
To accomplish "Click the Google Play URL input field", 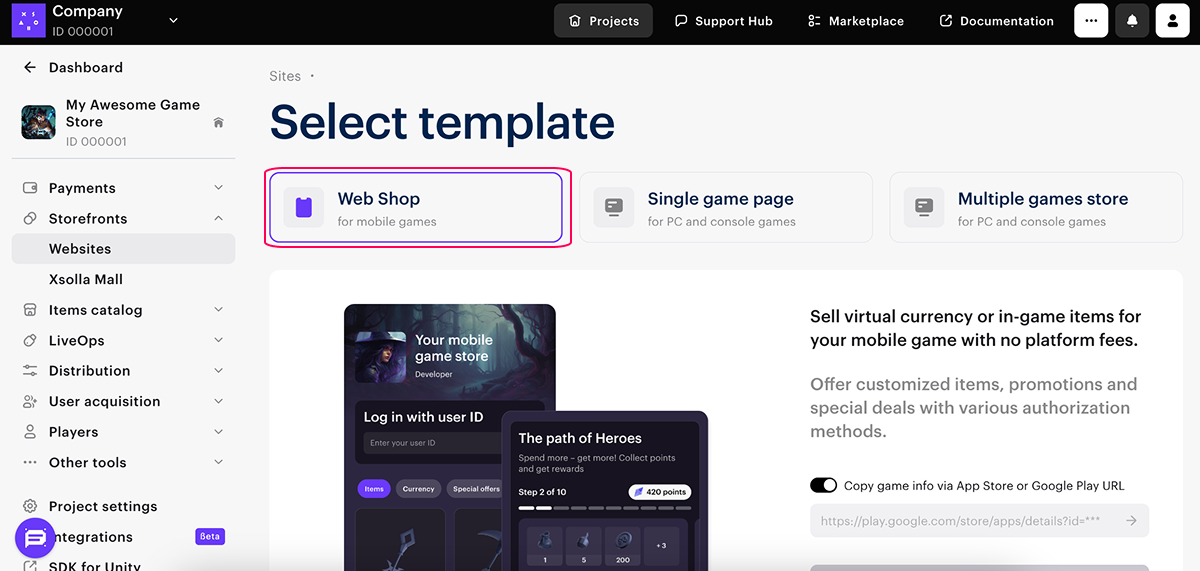I will [965, 521].
